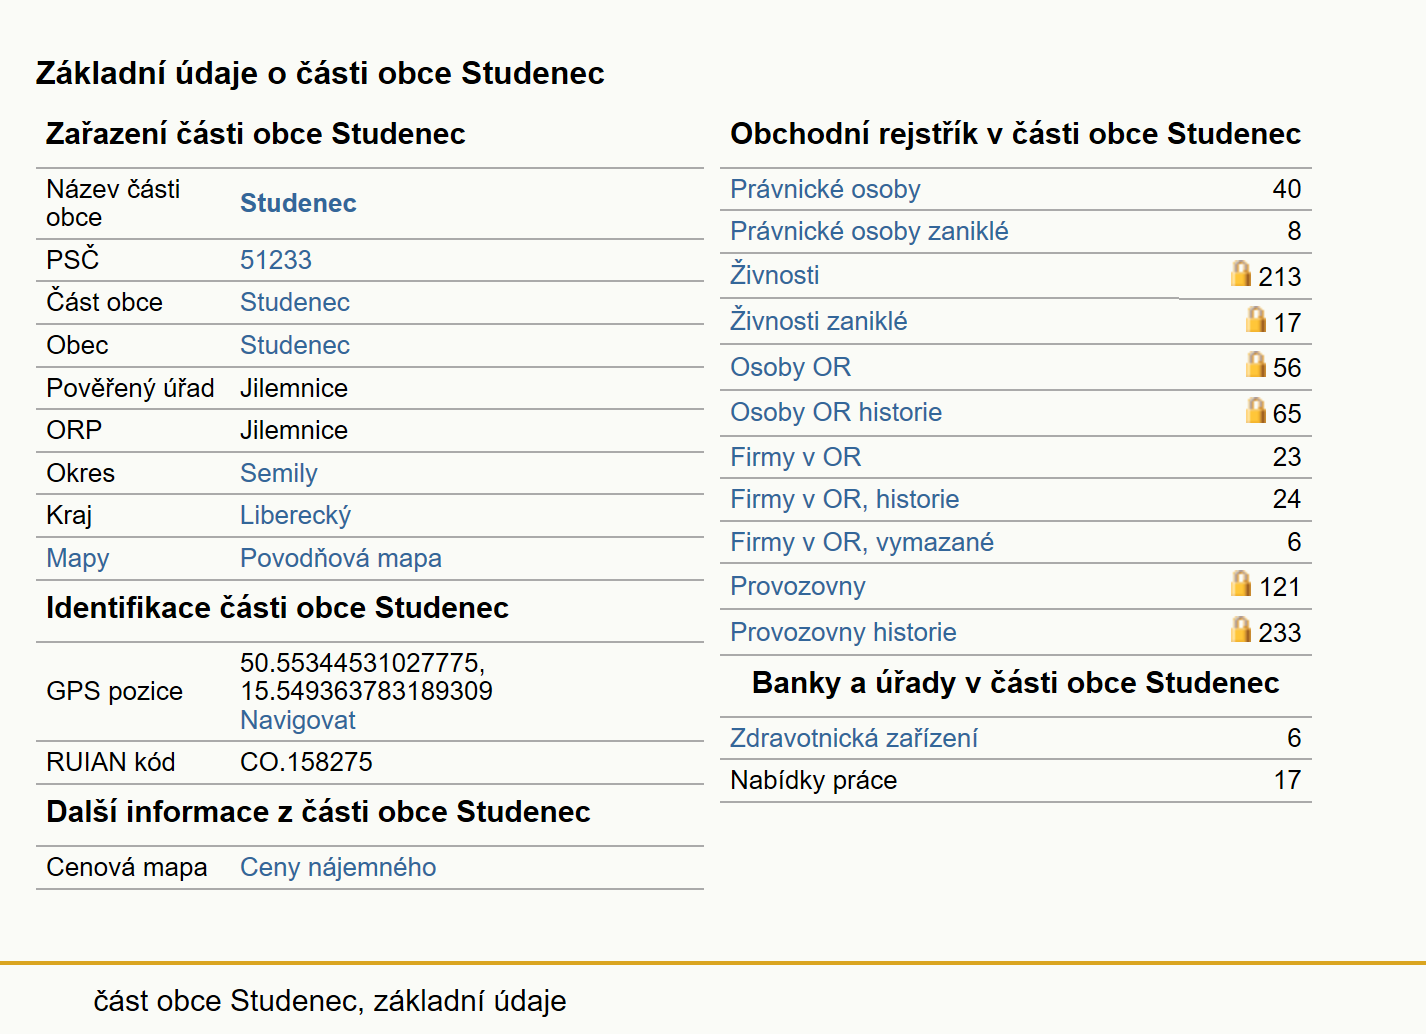
Task: Open Firmy v OR, vymazané link
Action: click(862, 542)
